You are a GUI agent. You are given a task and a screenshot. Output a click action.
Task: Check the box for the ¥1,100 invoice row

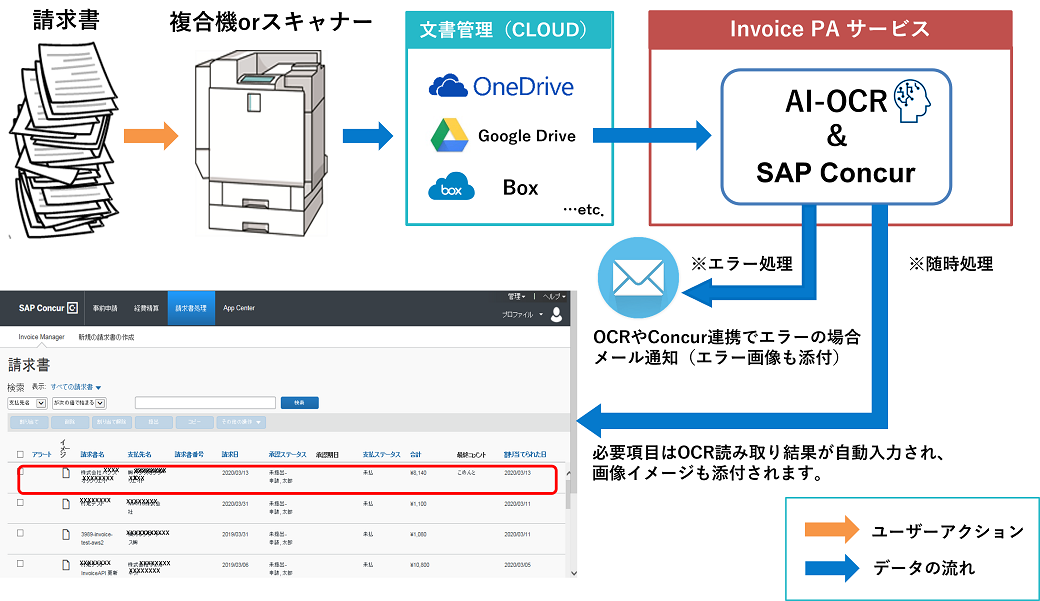20,503
